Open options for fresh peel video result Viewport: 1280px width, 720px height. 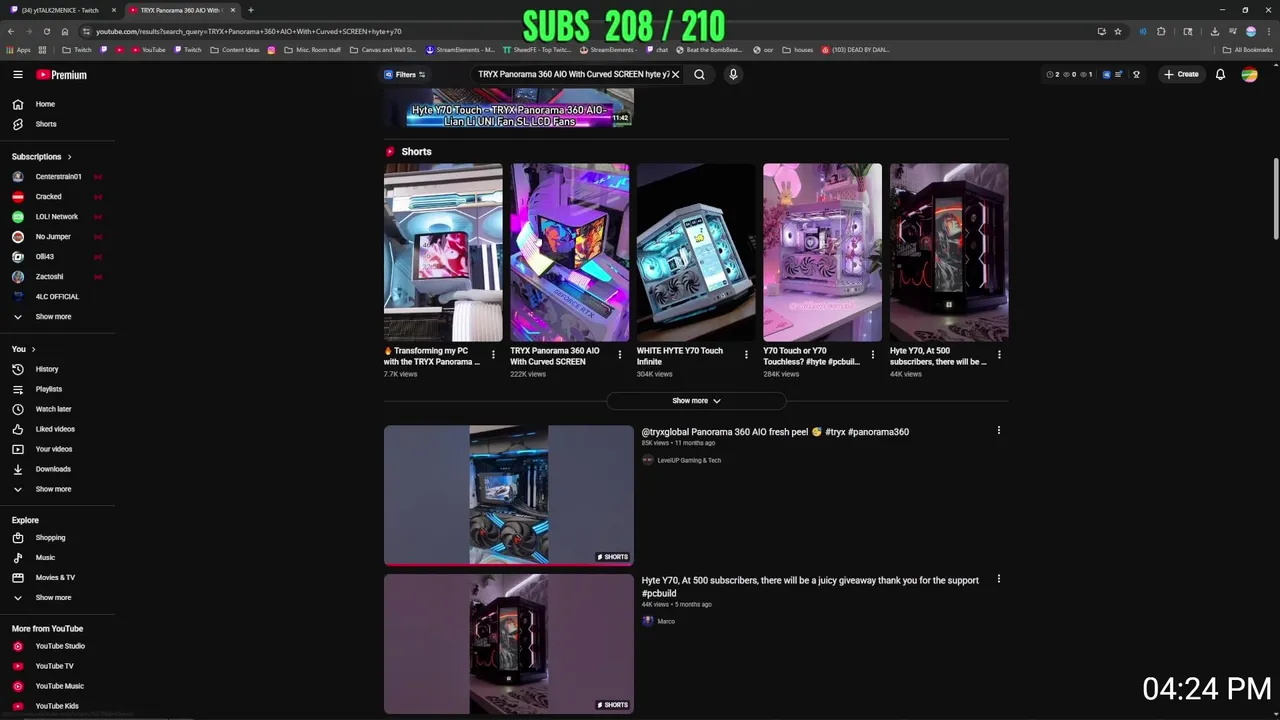tap(998, 430)
